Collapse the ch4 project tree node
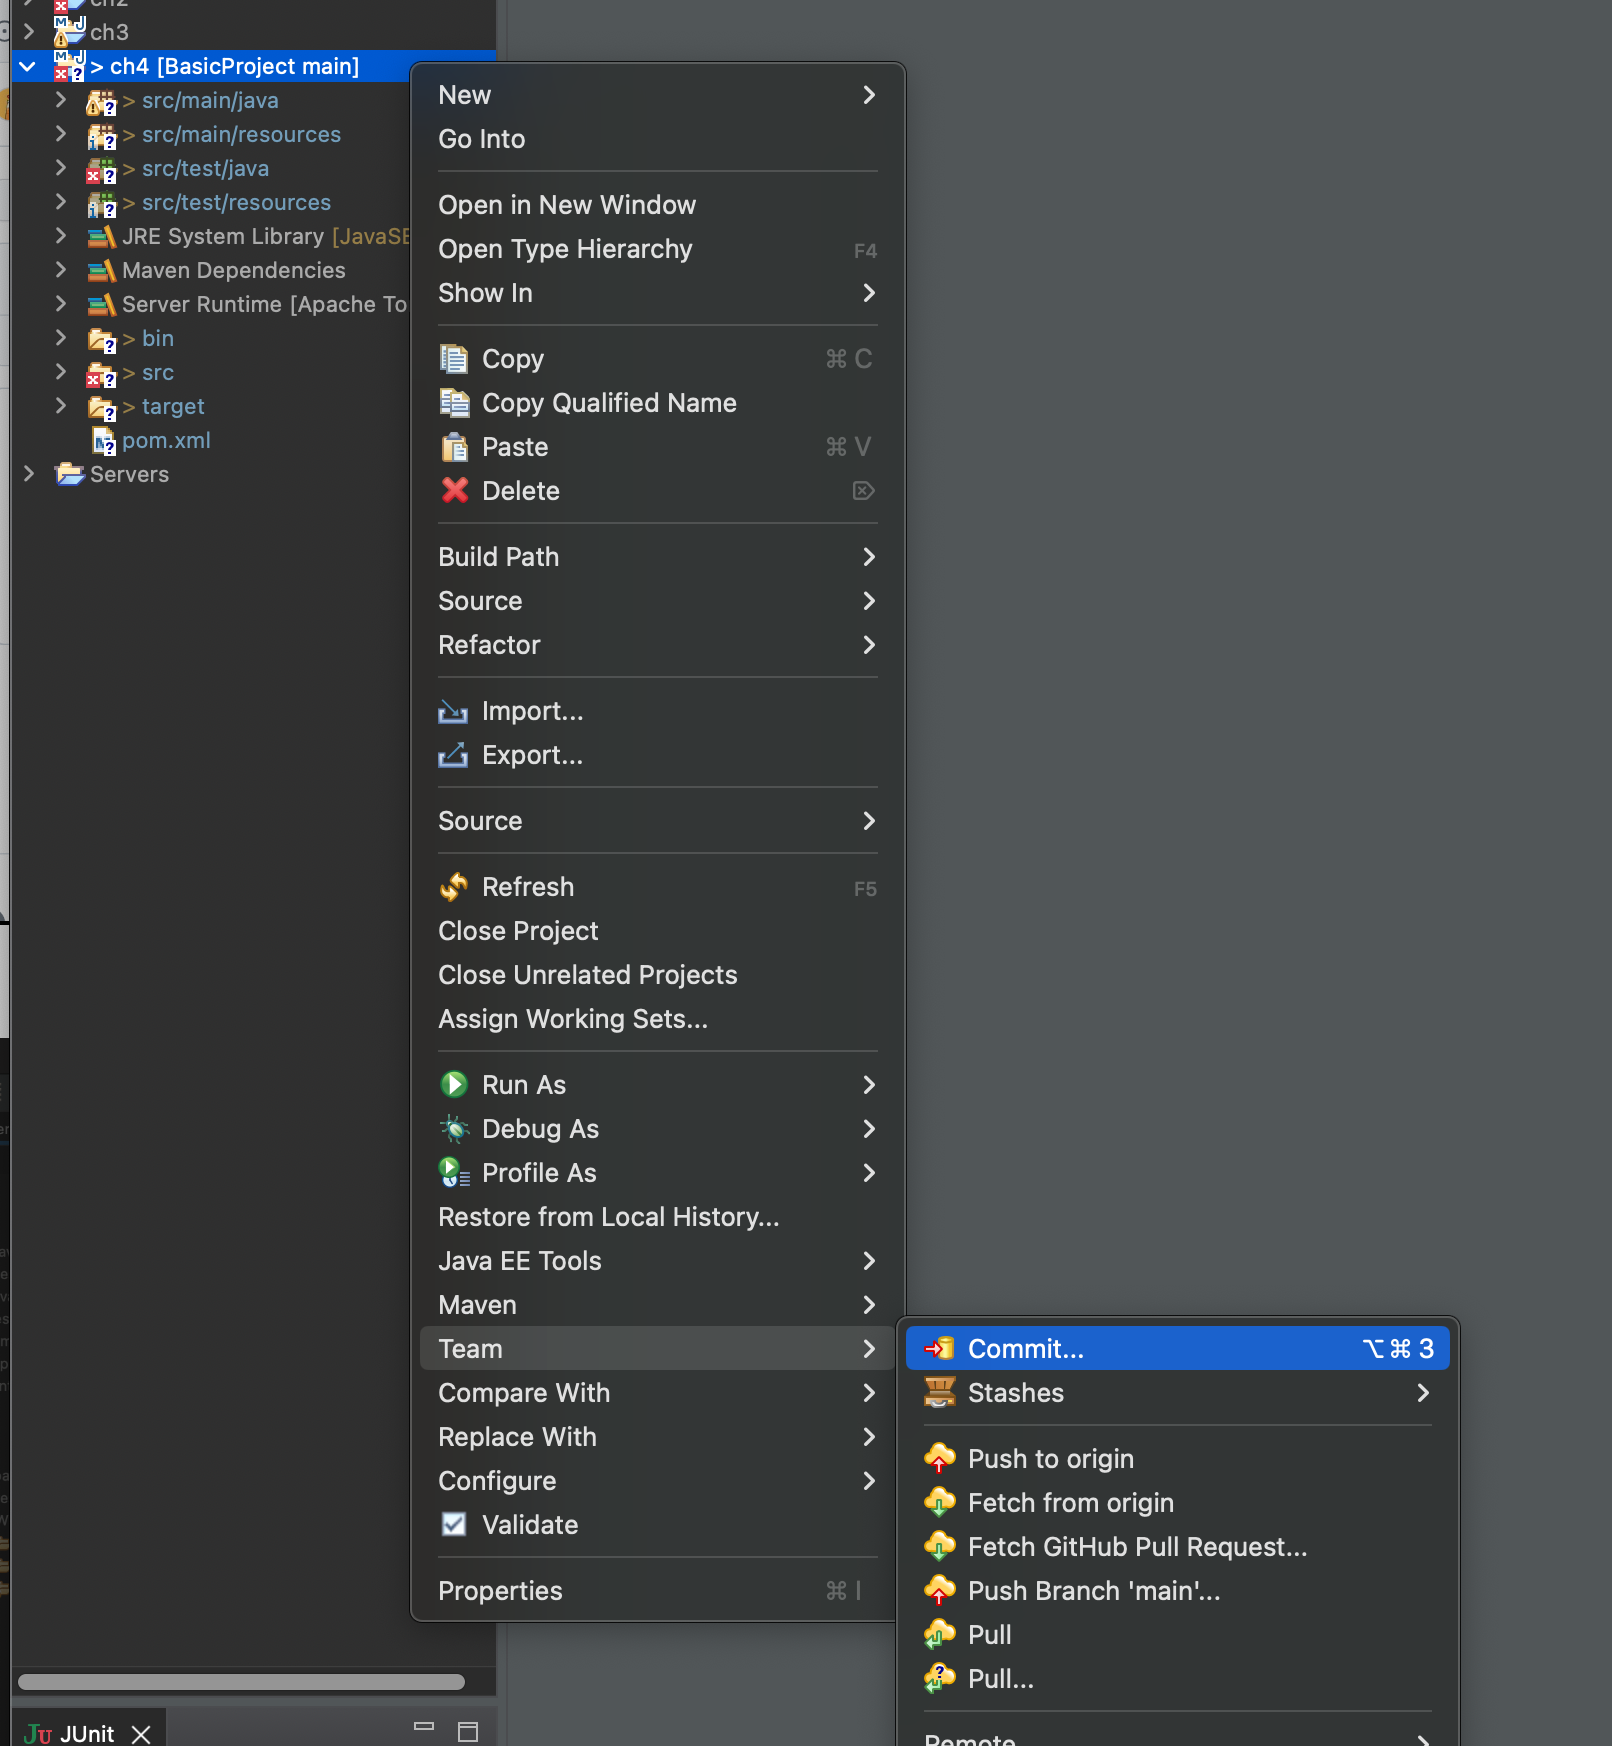This screenshot has height=1746, width=1612. click(28, 67)
